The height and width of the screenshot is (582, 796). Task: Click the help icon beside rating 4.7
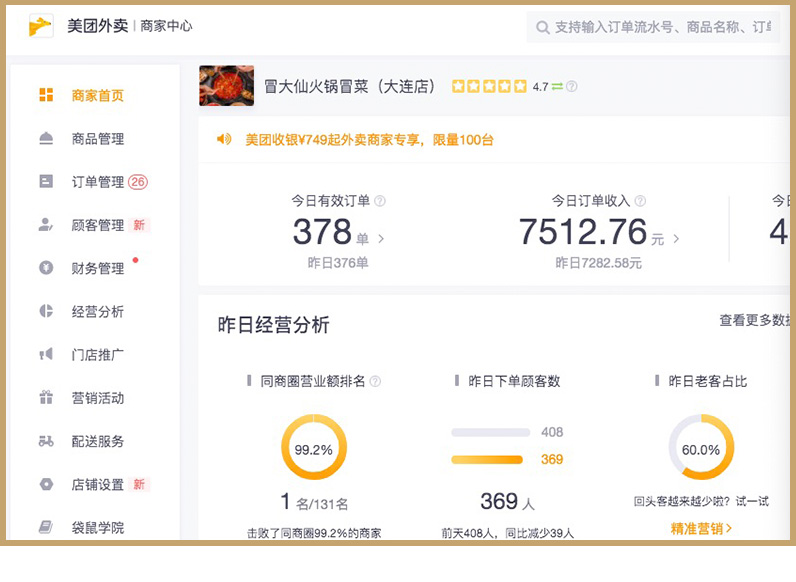pos(572,86)
